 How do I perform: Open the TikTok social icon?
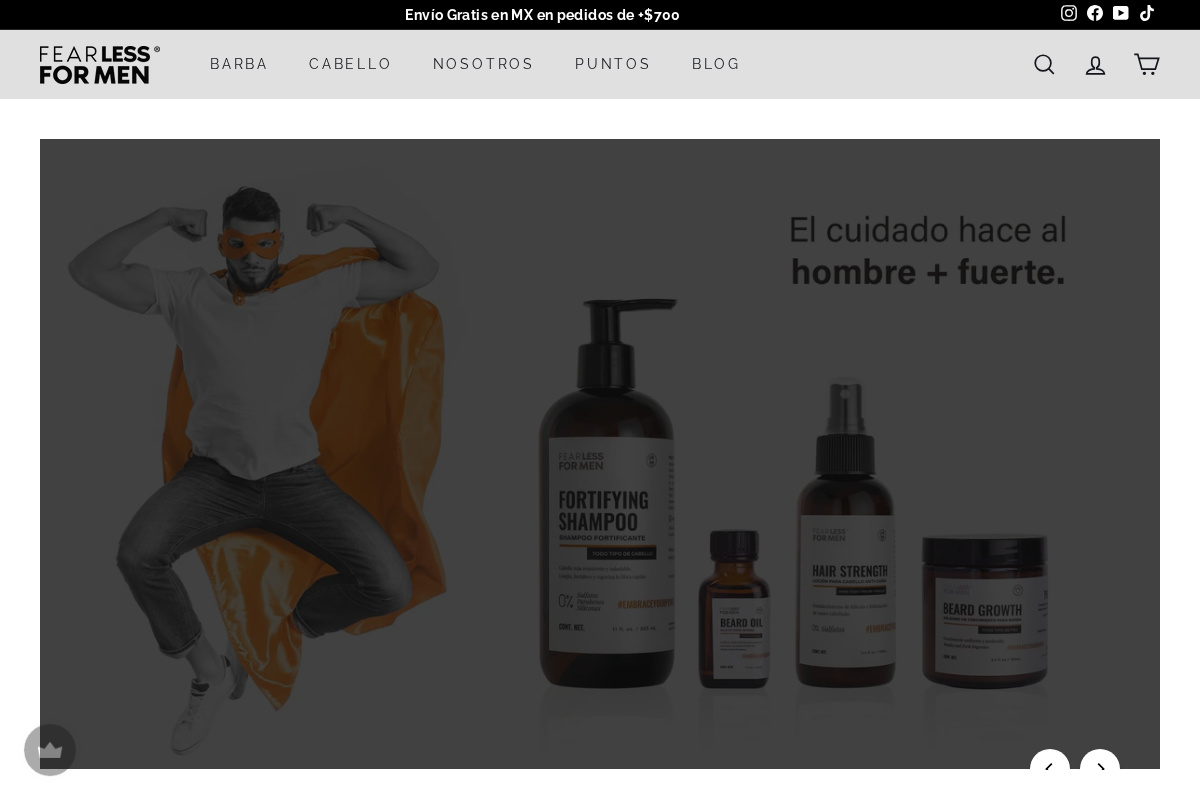(1147, 13)
